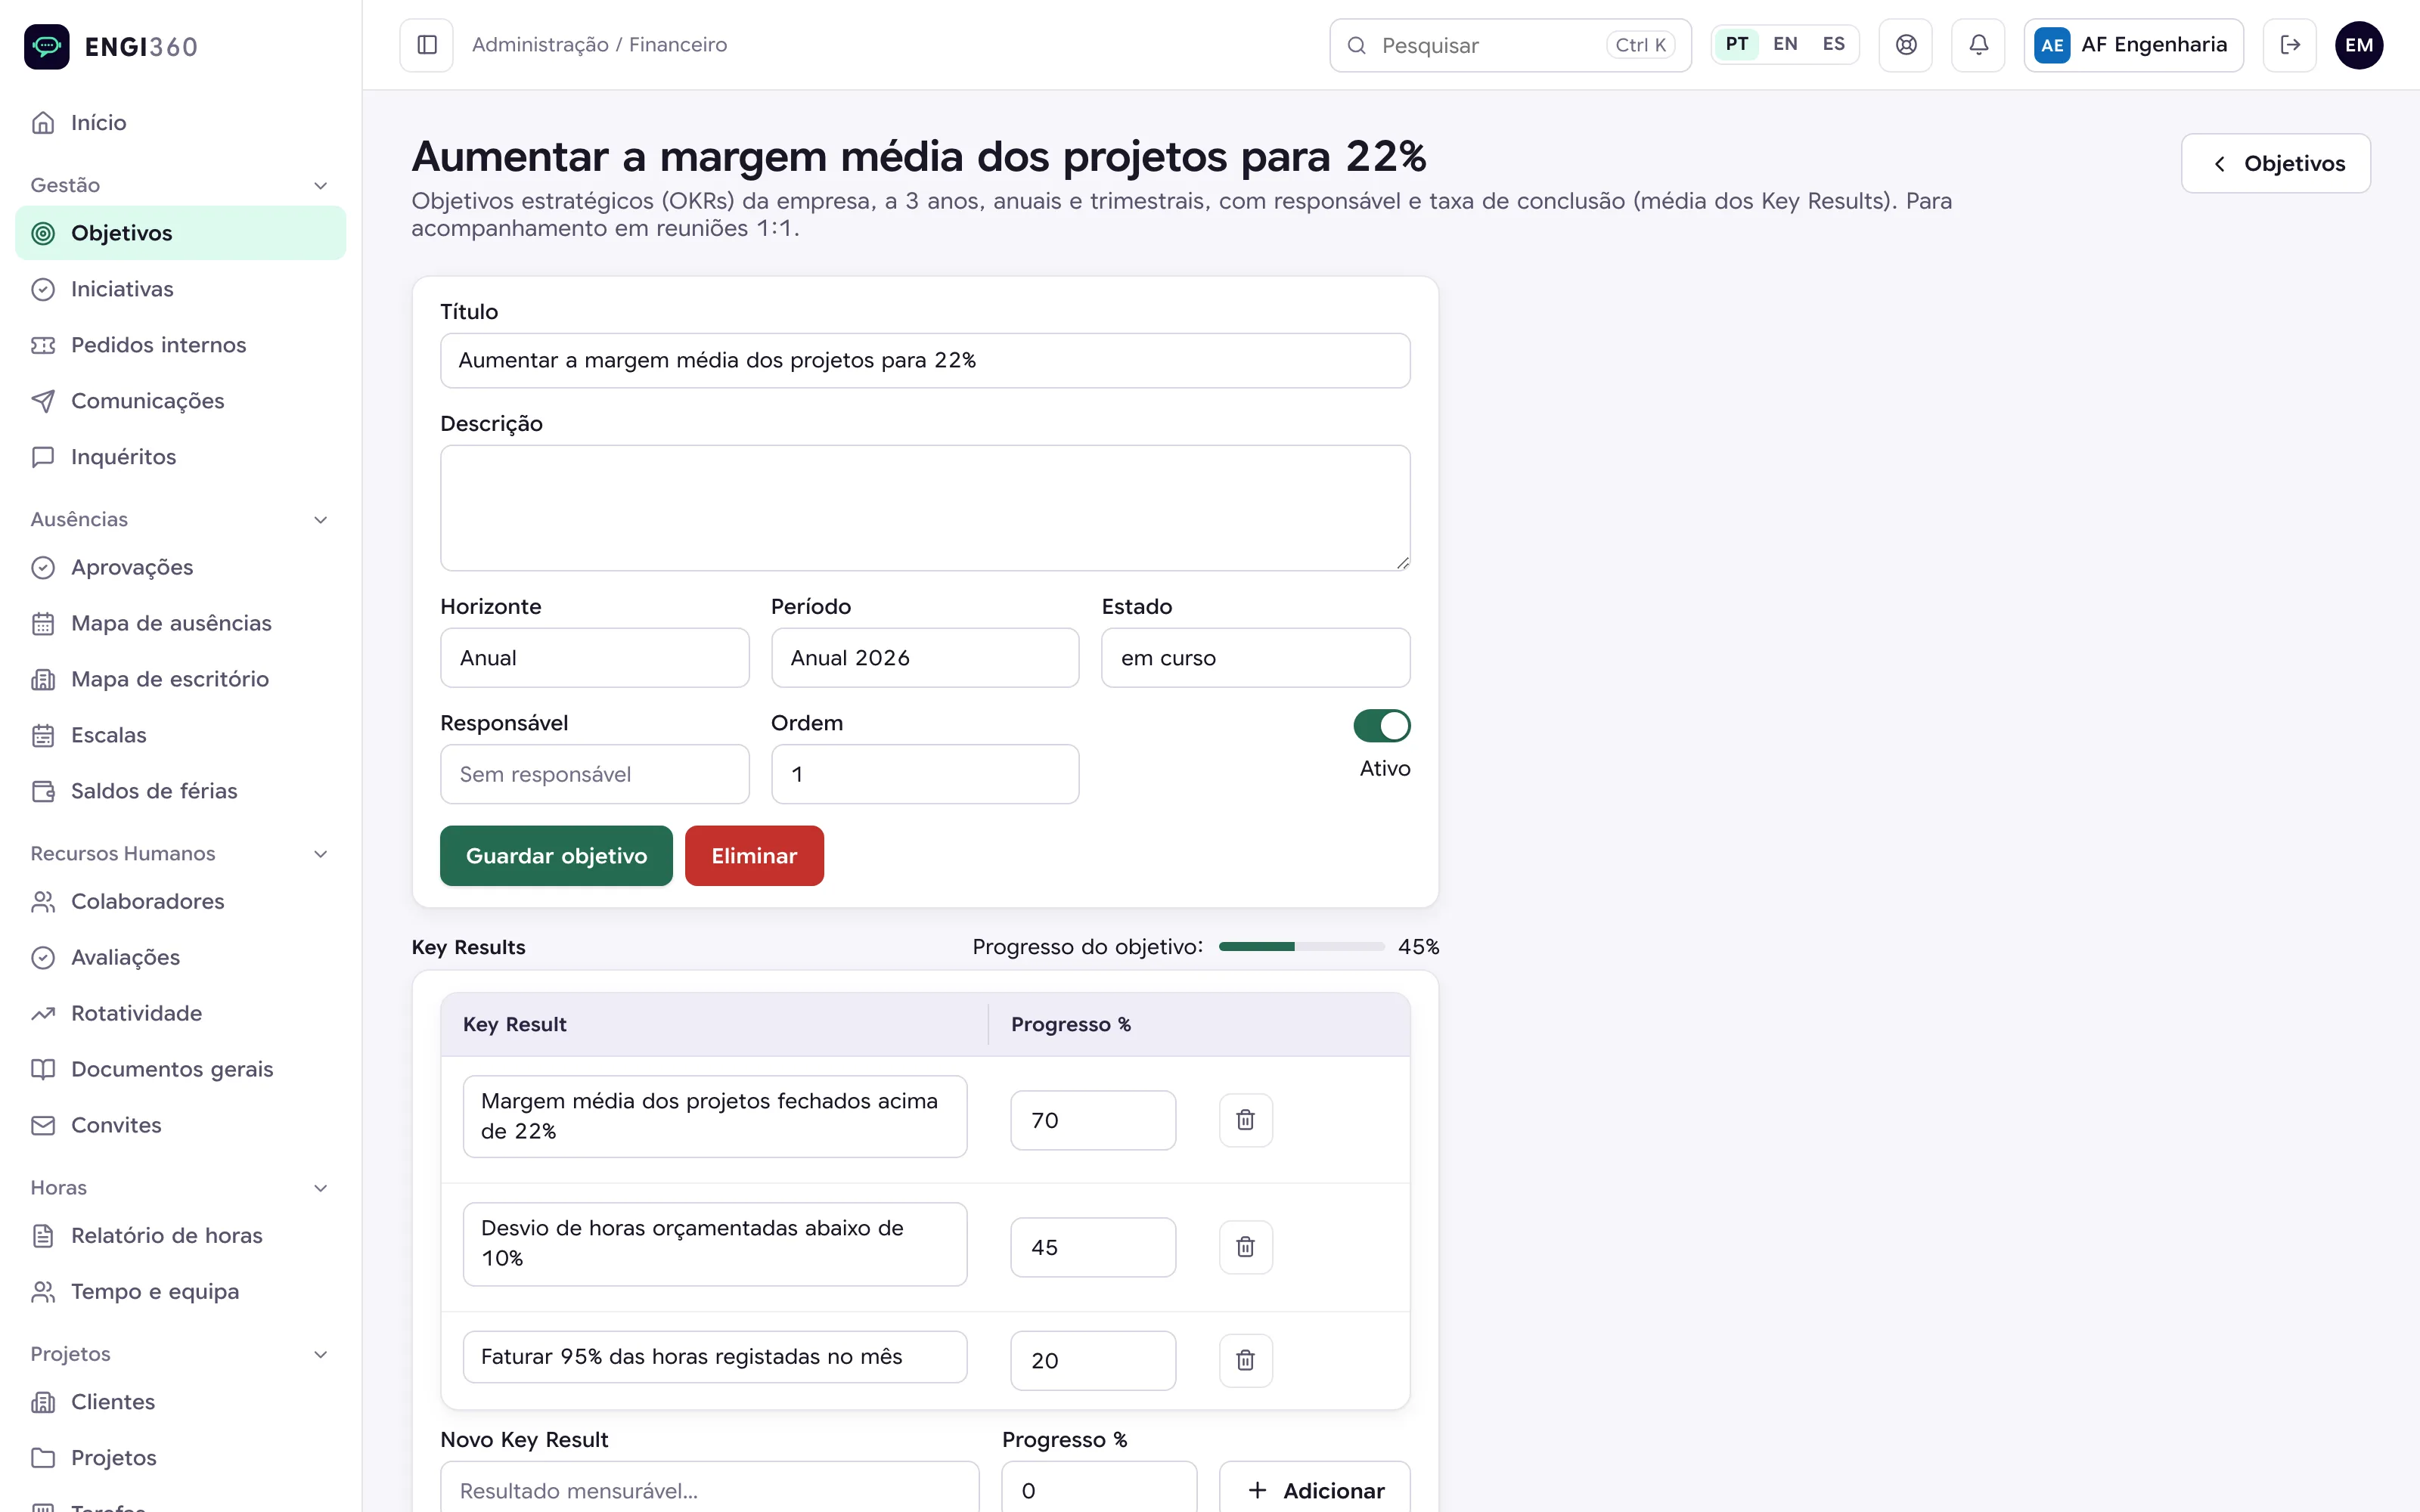Open the notifications bell

[1978, 45]
